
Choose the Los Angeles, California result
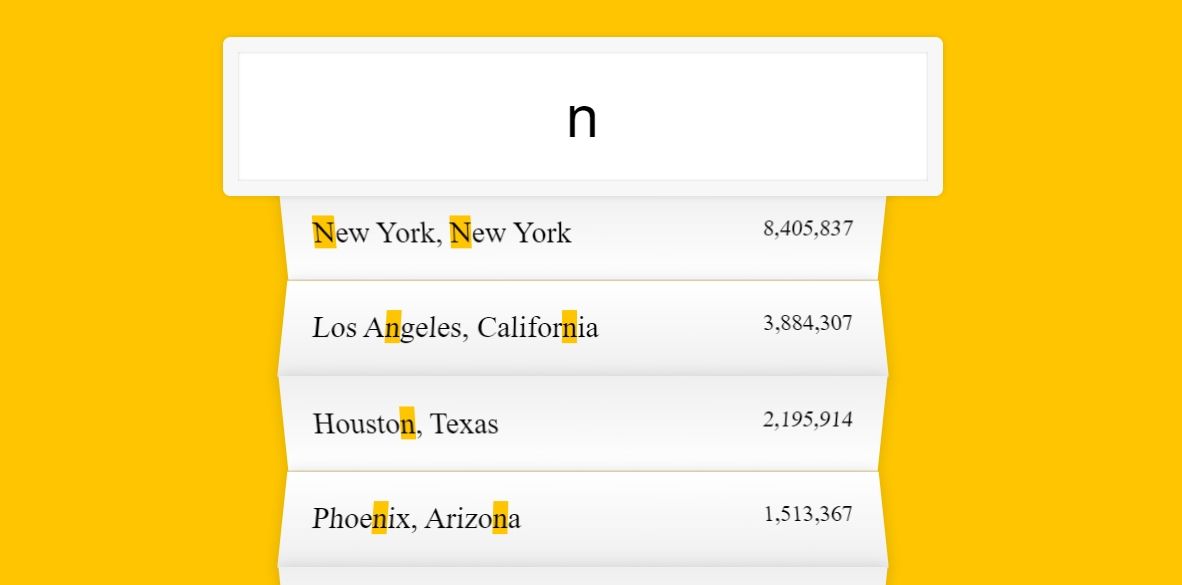pyautogui.click(x=582, y=328)
